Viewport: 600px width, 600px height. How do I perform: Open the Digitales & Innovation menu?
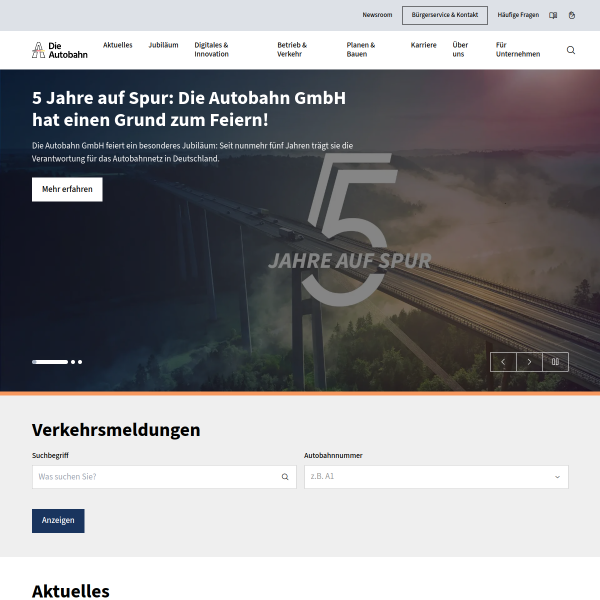(211, 50)
